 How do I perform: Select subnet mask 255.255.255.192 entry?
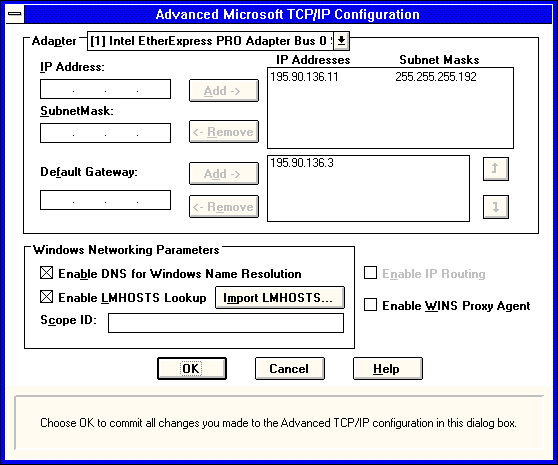(x=436, y=77)
